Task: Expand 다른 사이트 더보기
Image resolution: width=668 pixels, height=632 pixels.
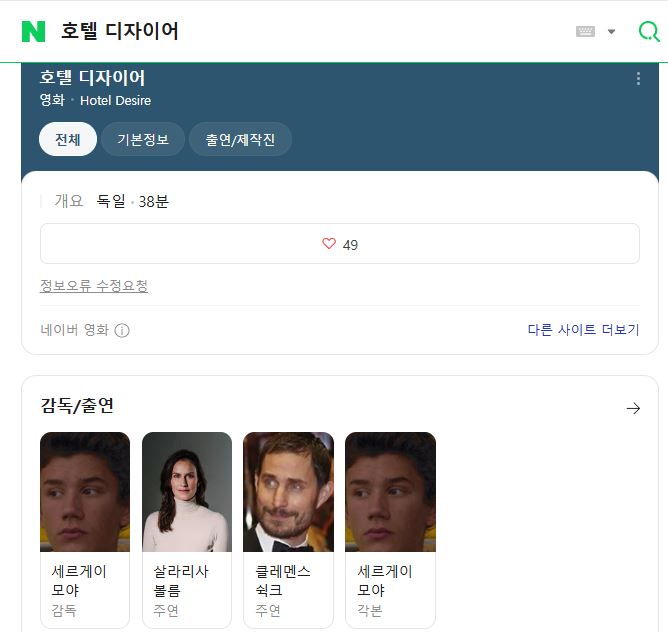Action: [x=583, y=330]
